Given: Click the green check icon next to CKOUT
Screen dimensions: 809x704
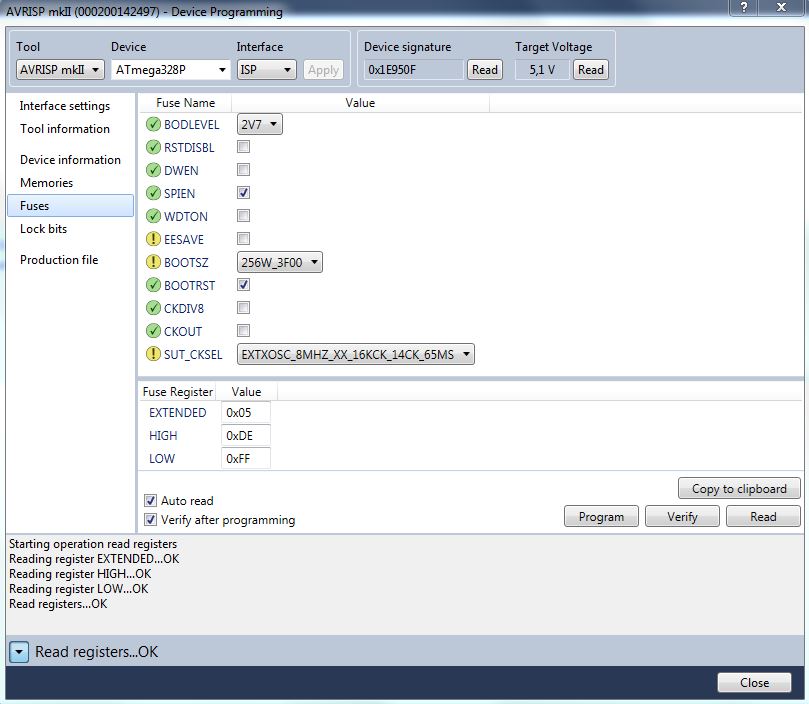Looking at the screenshot, I should coord(153,331).
